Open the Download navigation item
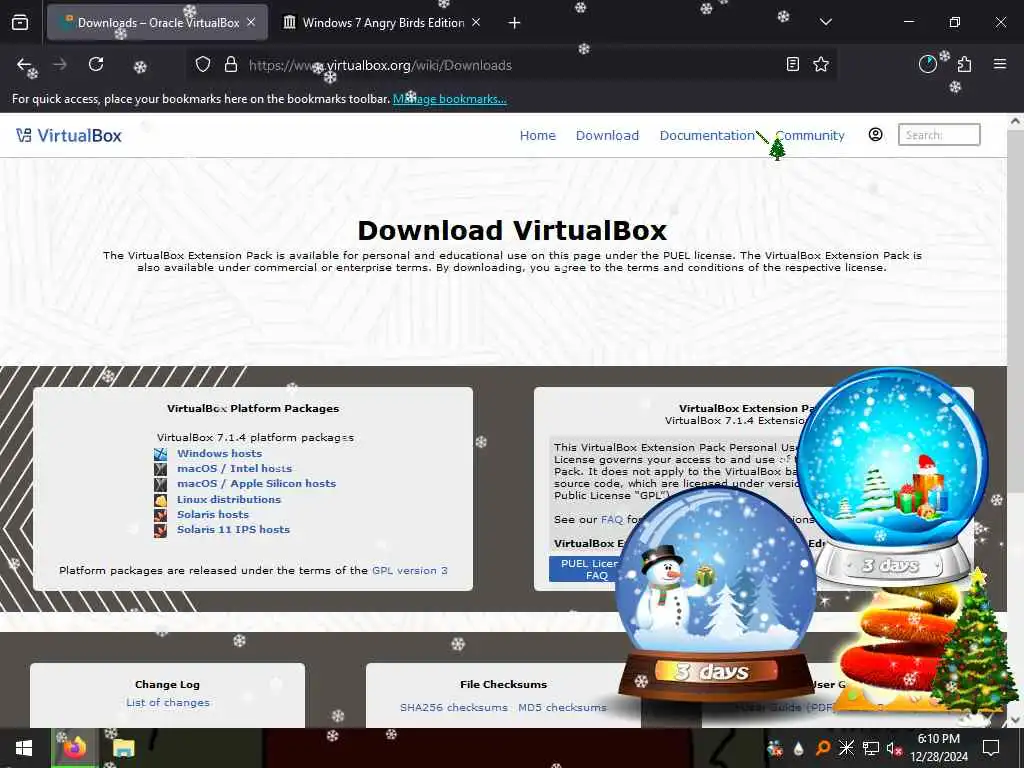Image resolution: width=1024 pixels, height=768 pixels. (607, 135)
